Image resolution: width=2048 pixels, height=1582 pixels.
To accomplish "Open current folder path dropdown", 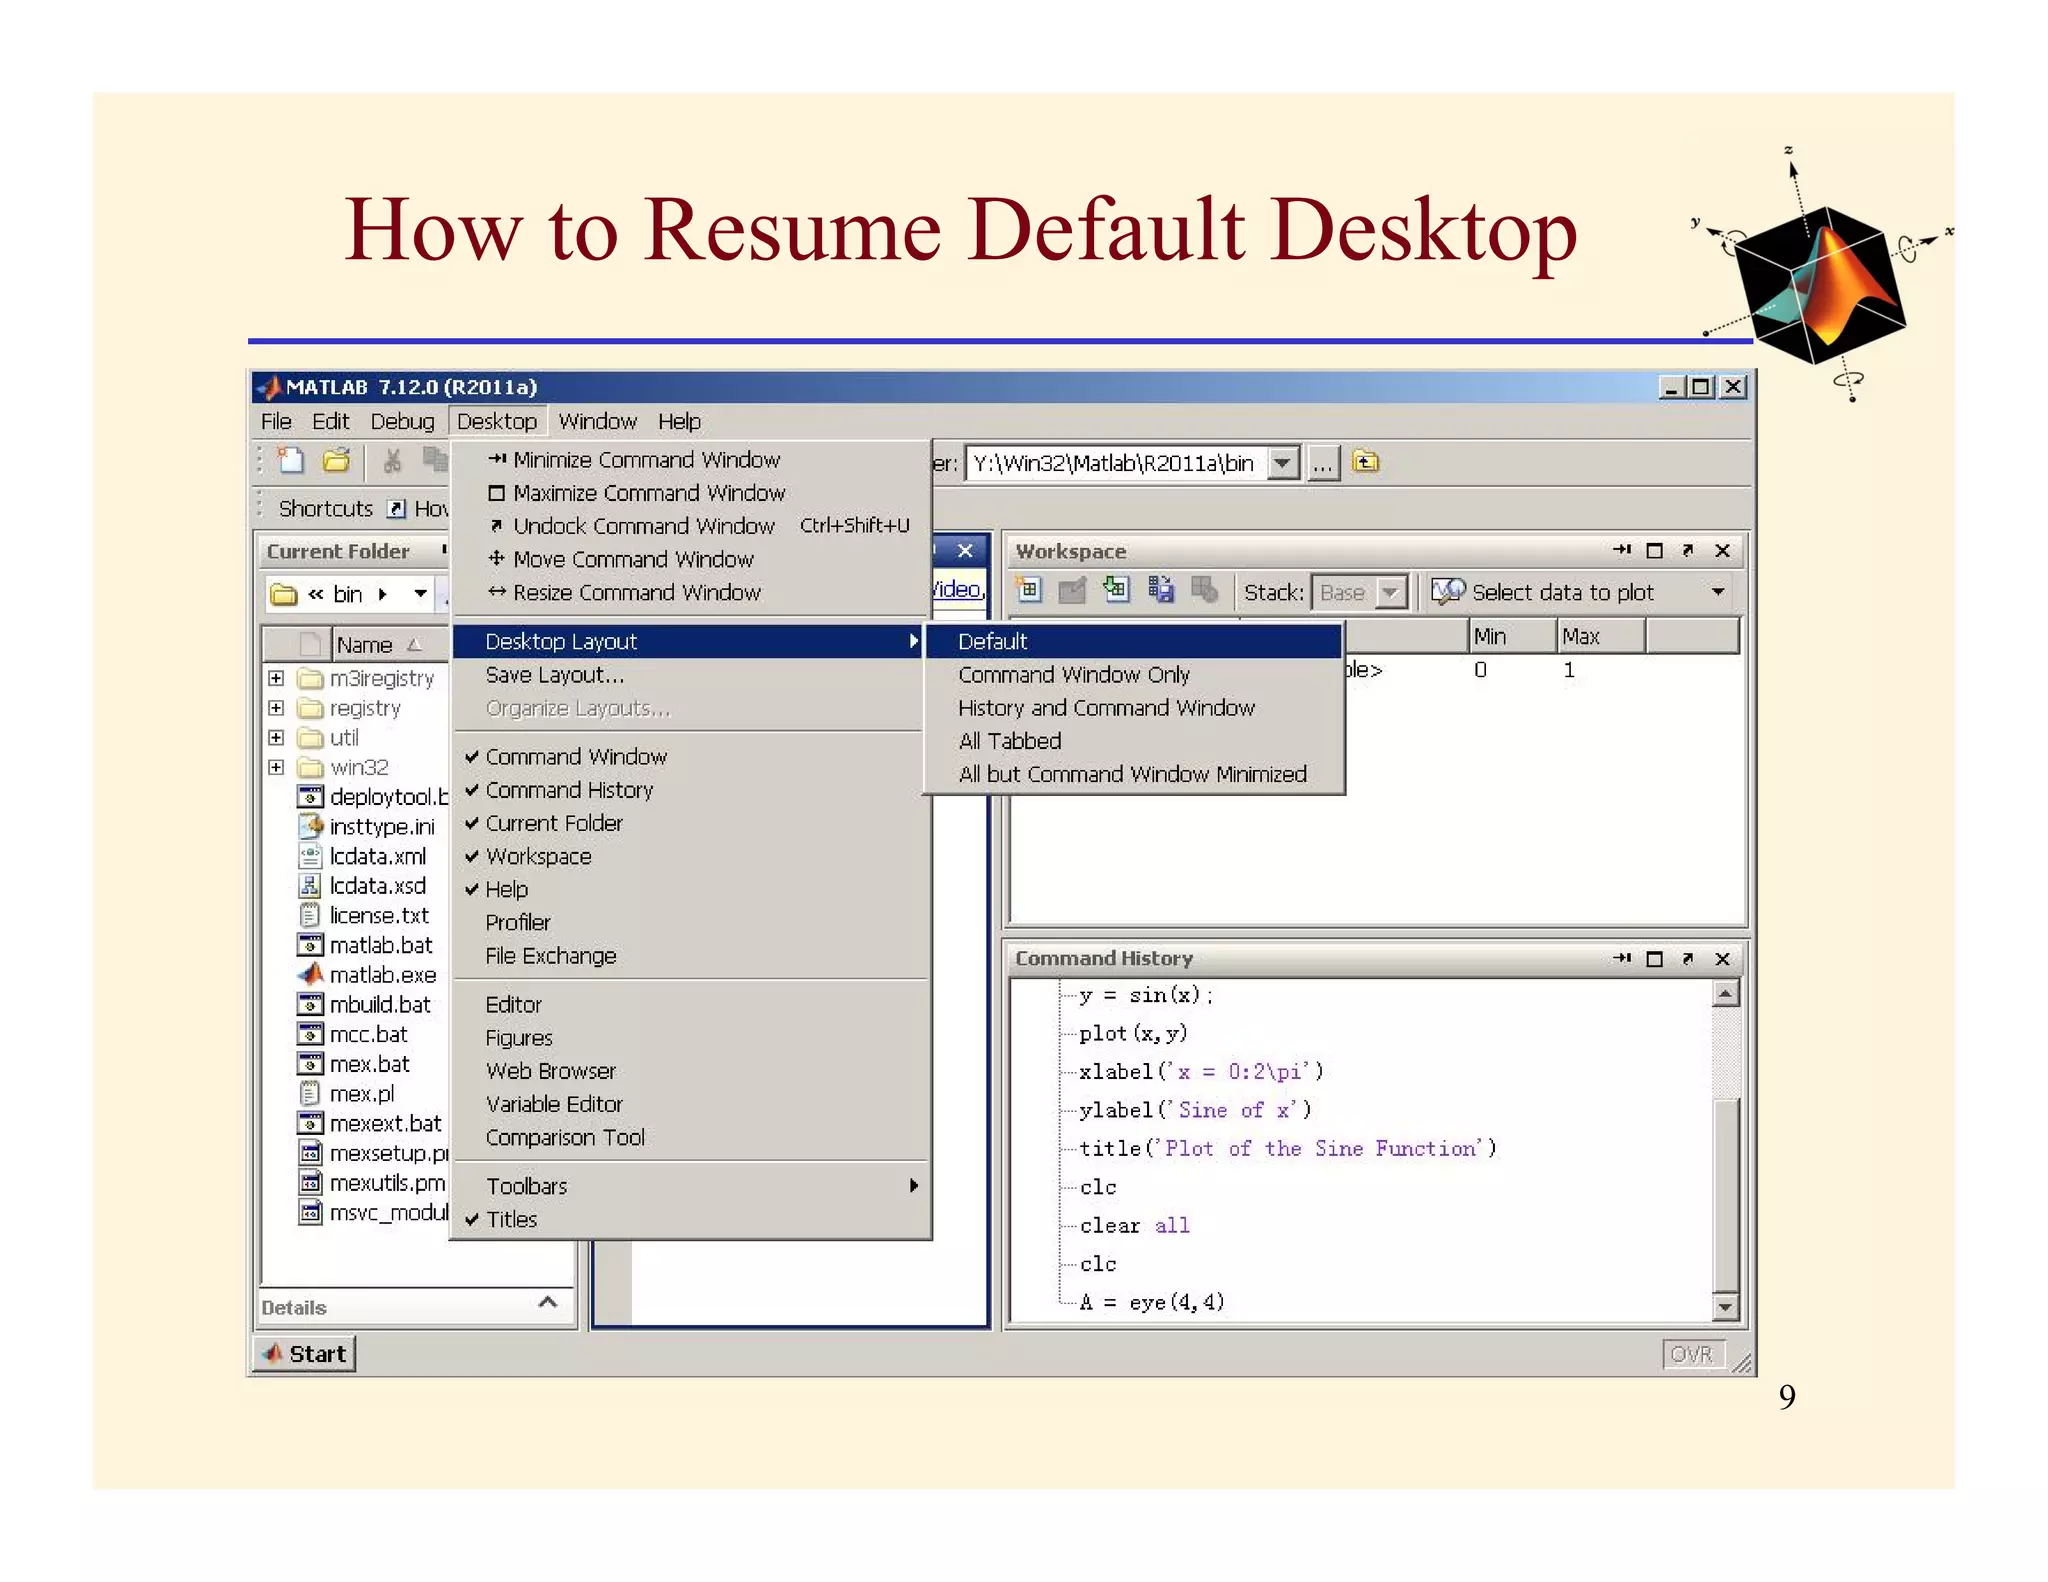I will coord(1283,463).
